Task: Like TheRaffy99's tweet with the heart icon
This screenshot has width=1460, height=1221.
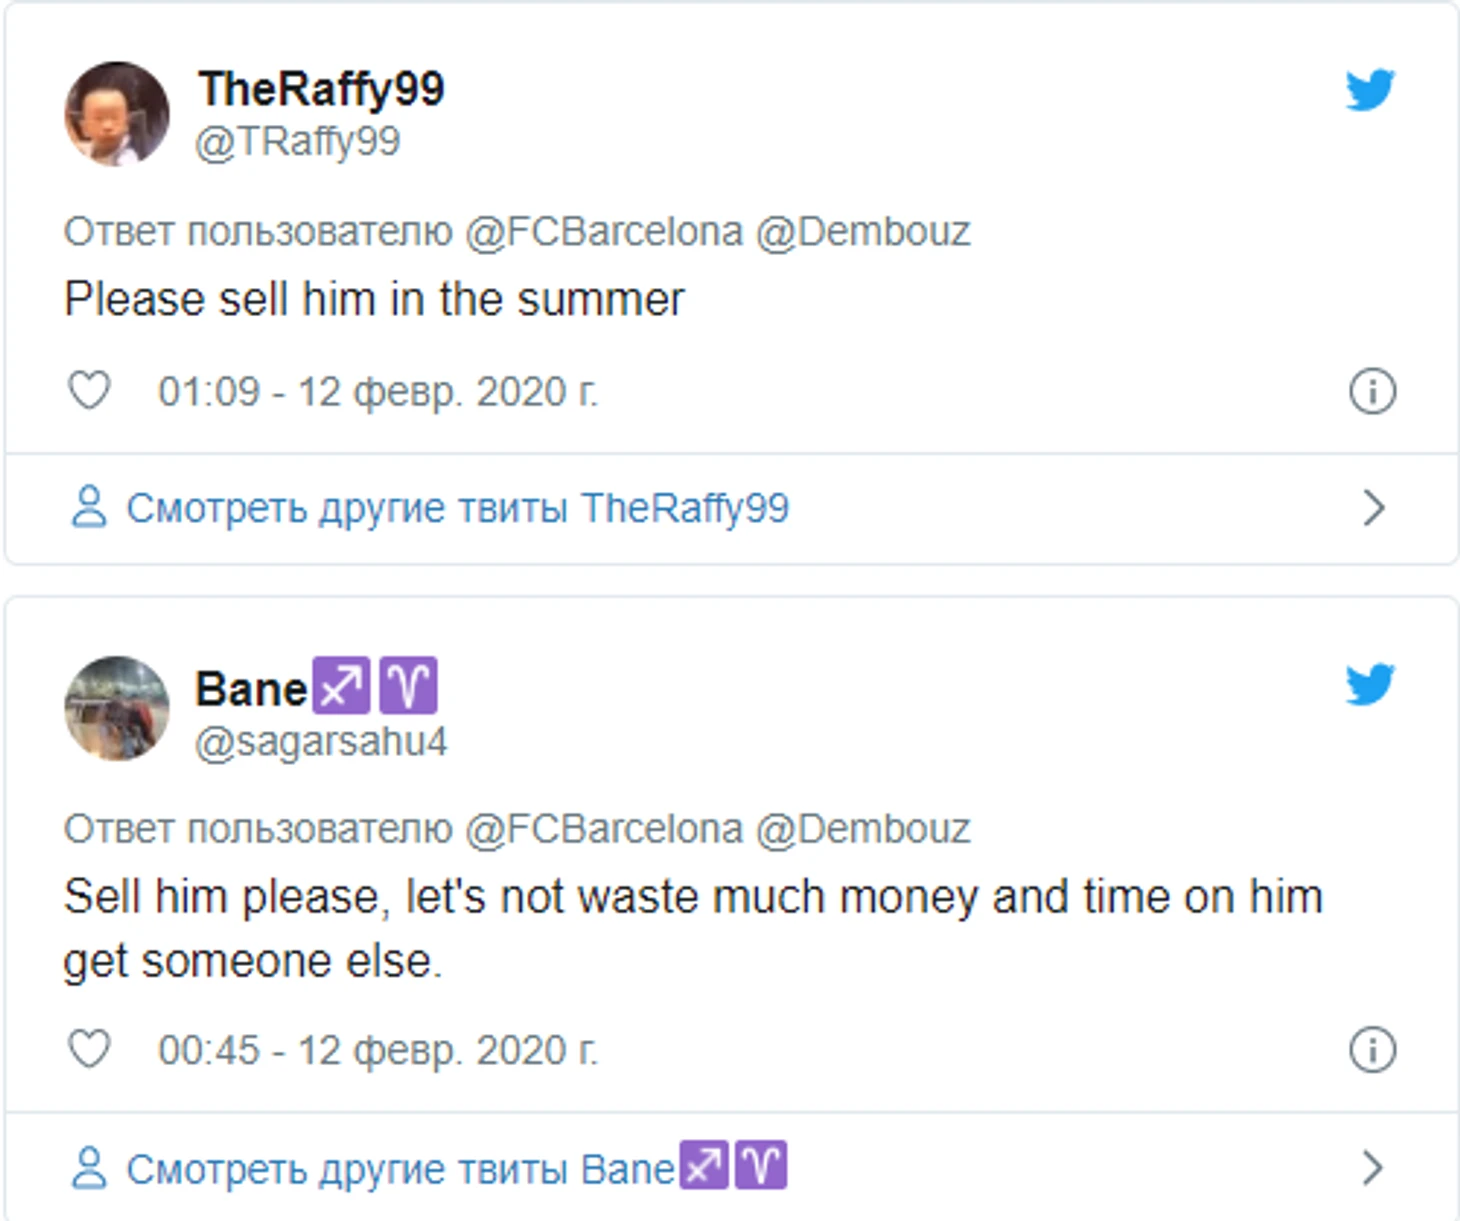Action: 89,390
